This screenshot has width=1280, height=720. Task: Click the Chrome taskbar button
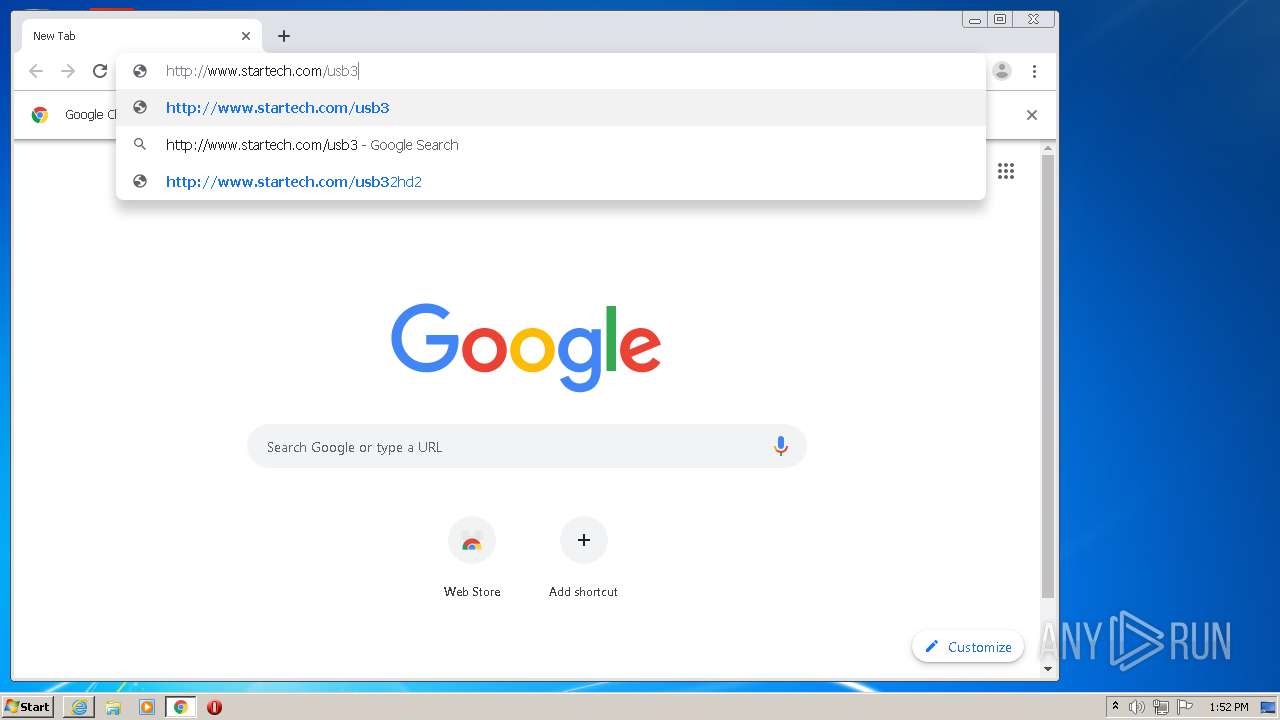pos(180,707)
